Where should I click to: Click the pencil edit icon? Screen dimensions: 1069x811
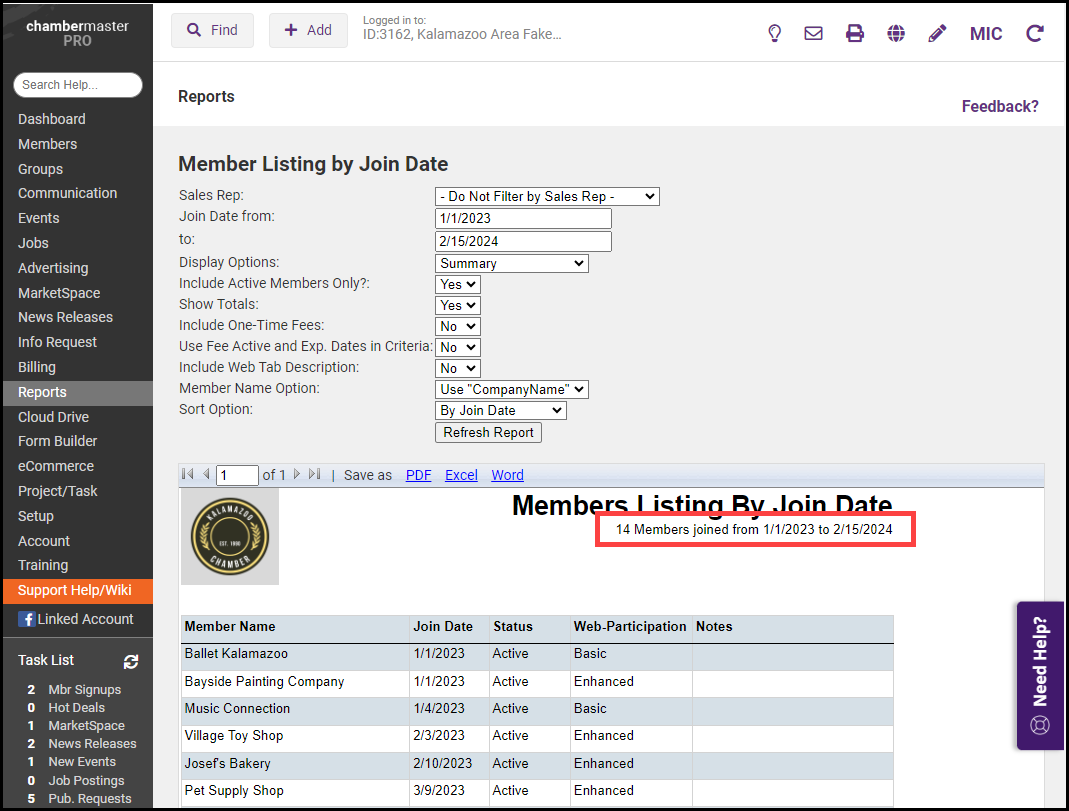937,33
